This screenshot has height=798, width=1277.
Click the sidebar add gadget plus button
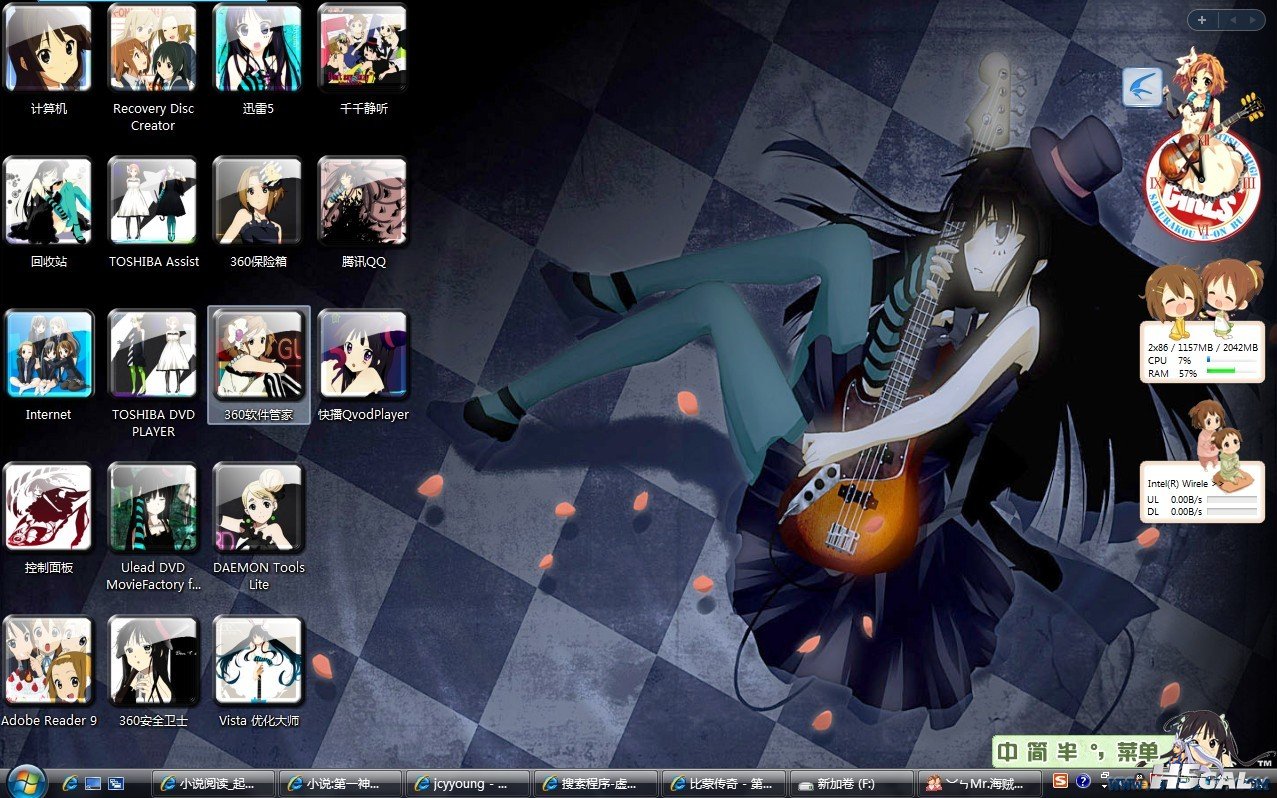click(x=1201, y=20)
